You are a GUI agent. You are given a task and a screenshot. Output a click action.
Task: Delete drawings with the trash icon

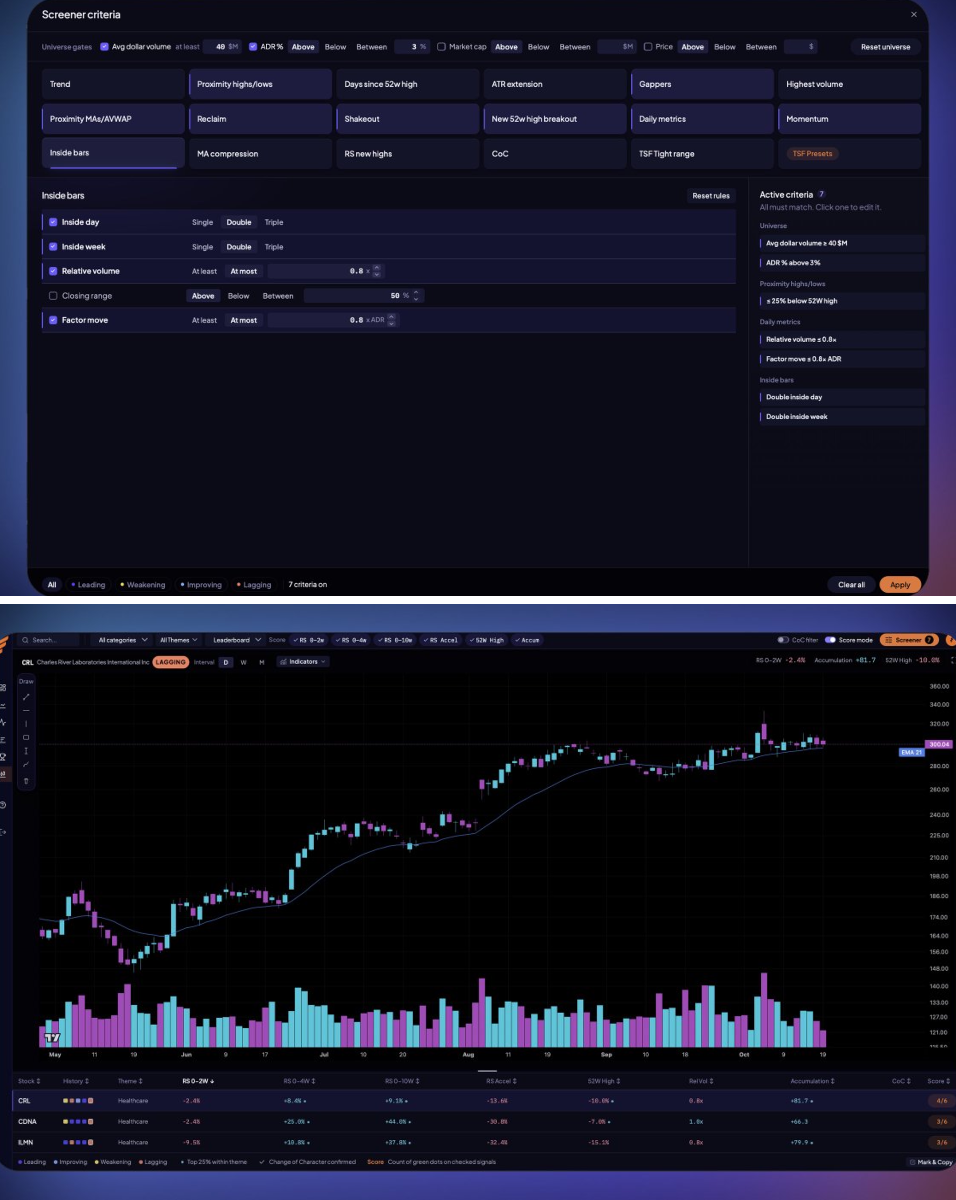26,780
